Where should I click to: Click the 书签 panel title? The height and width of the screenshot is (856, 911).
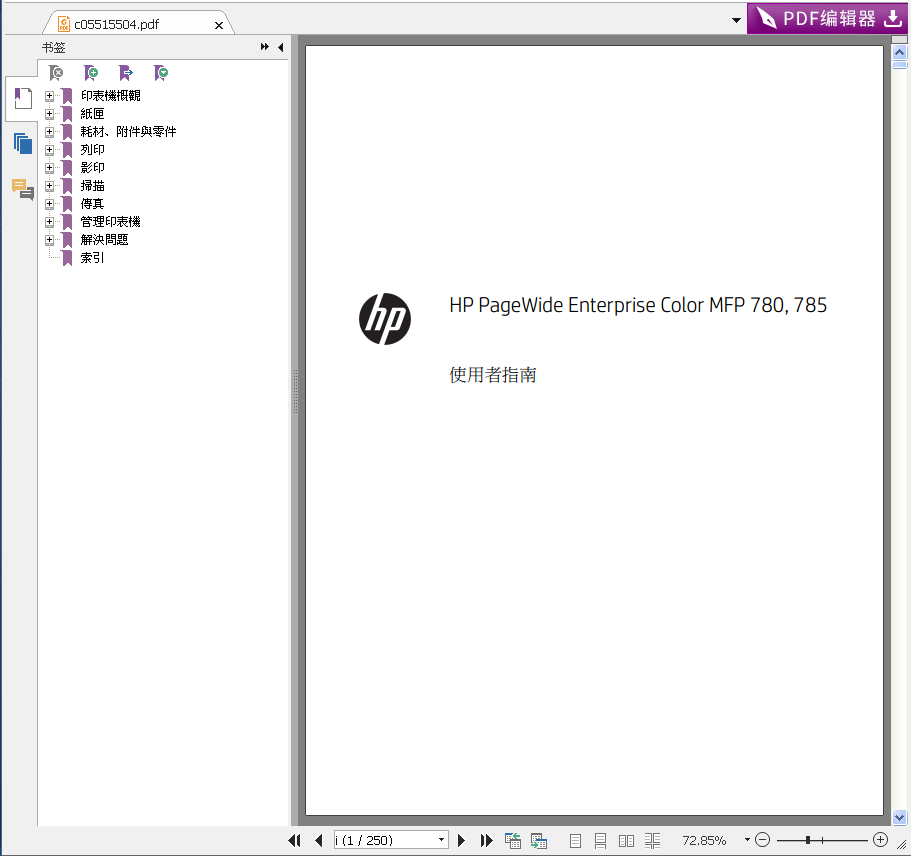53,48
